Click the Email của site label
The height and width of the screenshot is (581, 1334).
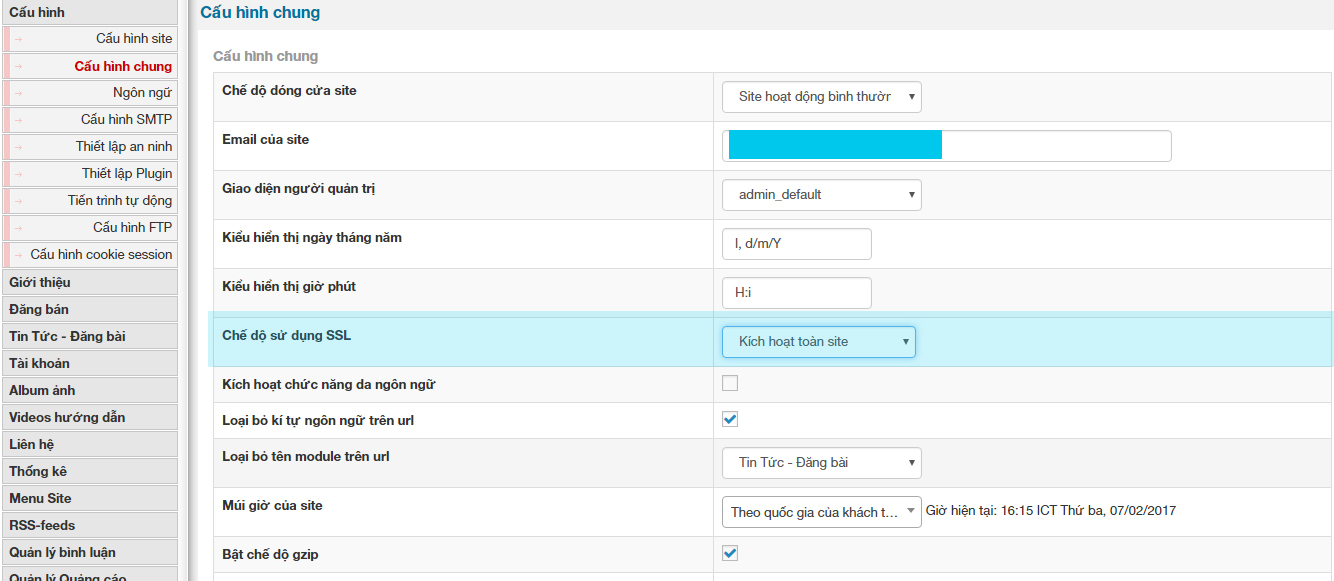pyautogui.click(x=266, y=140)
